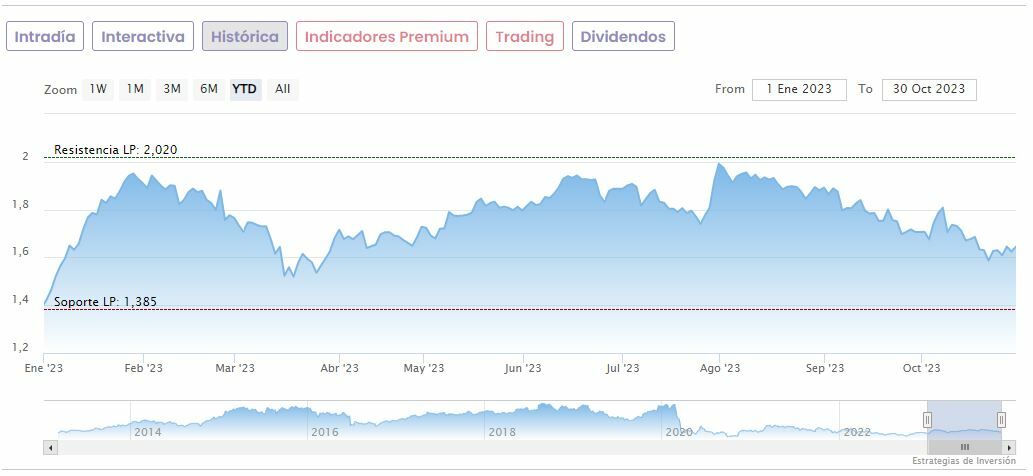Show All time range

(x=283, y=89)
